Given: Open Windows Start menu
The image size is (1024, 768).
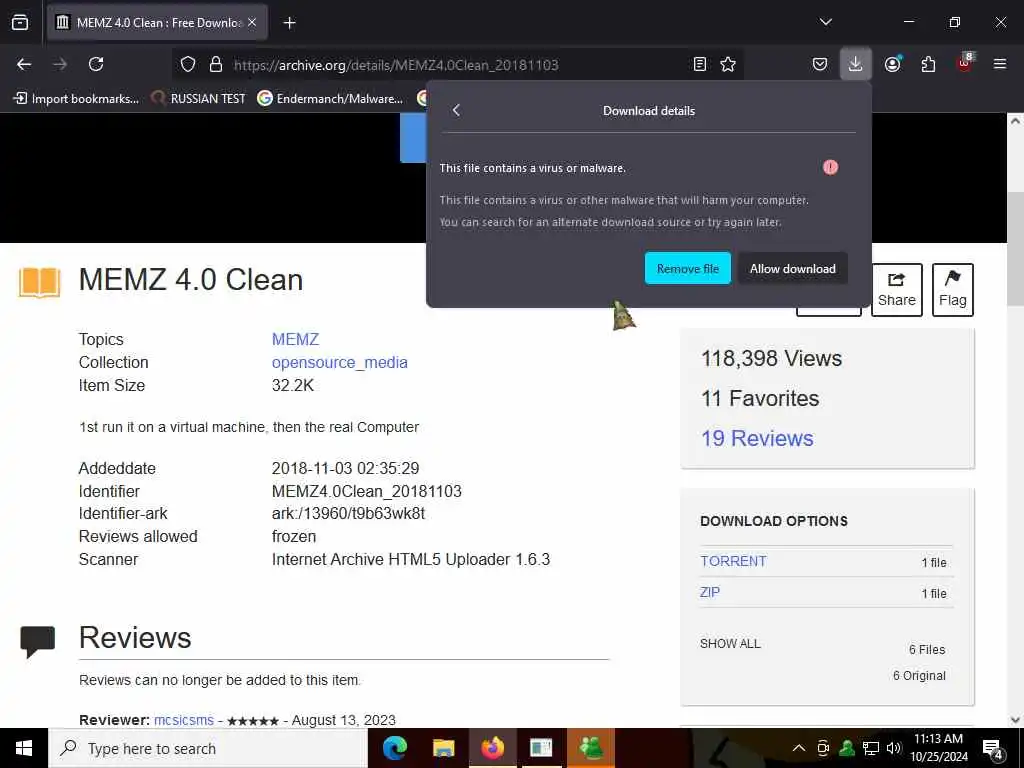Looking at the screenshot, I should pos(24,748).
